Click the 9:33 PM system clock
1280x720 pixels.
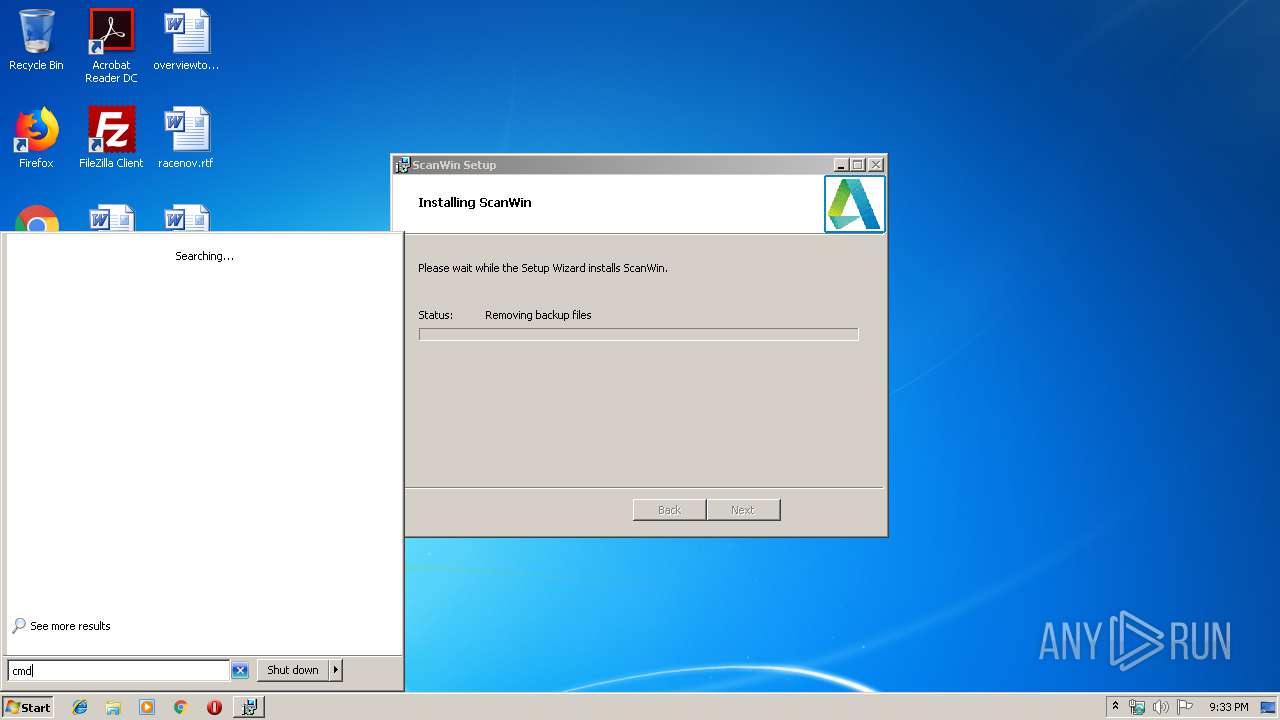point(1229,707)
